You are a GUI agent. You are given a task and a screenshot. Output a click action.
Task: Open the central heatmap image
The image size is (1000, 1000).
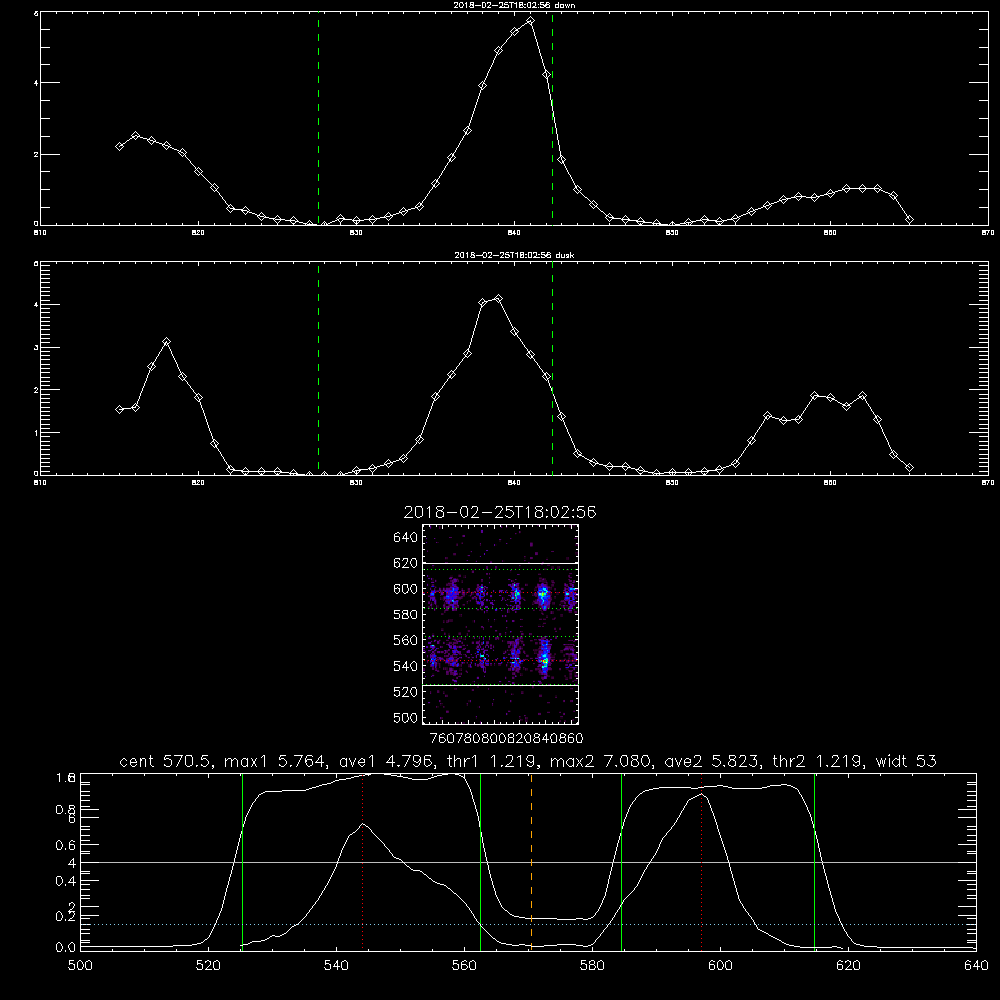pos(501,624)
